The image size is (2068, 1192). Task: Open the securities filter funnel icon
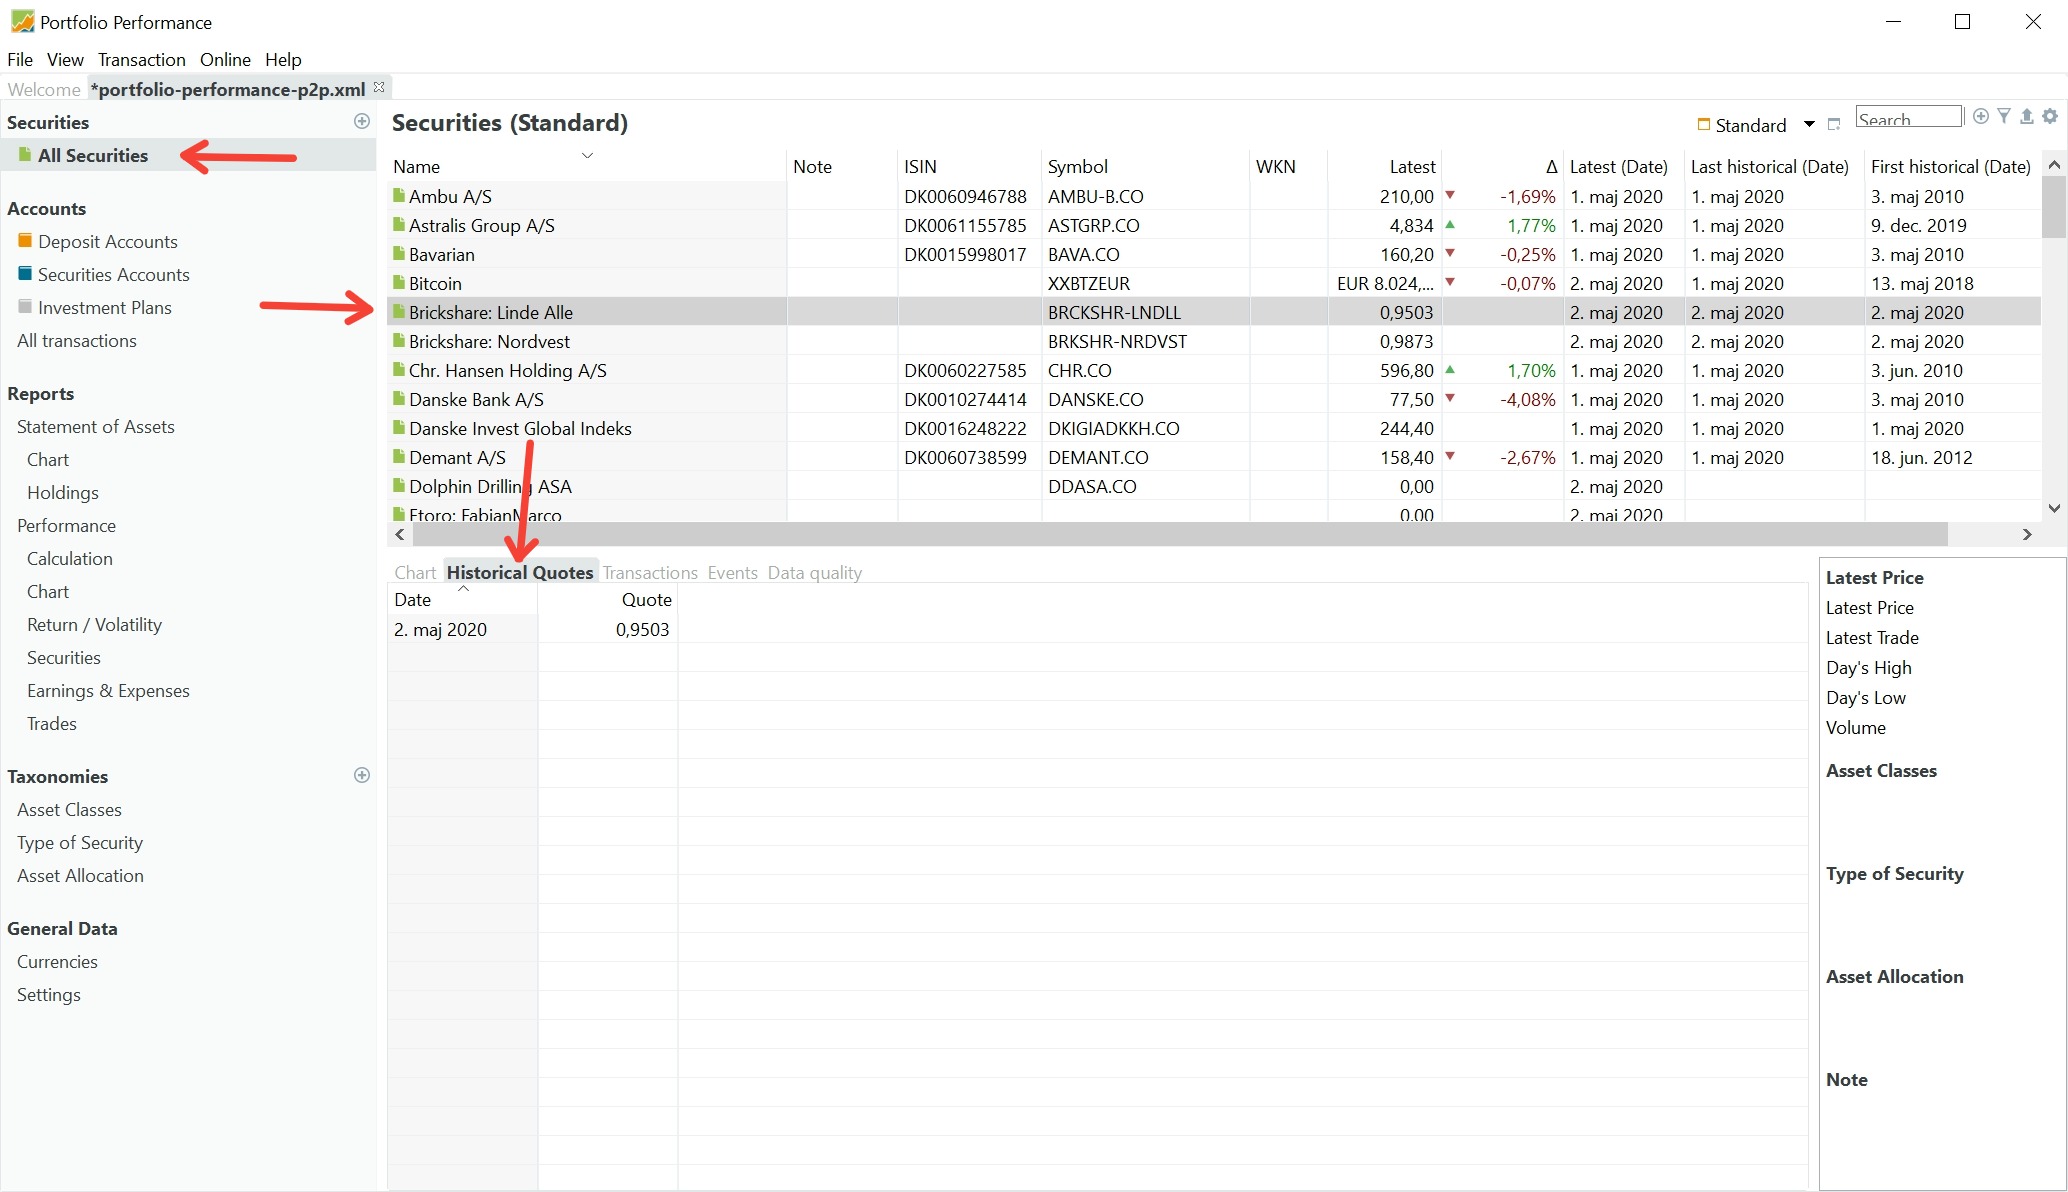point(2004,117)
